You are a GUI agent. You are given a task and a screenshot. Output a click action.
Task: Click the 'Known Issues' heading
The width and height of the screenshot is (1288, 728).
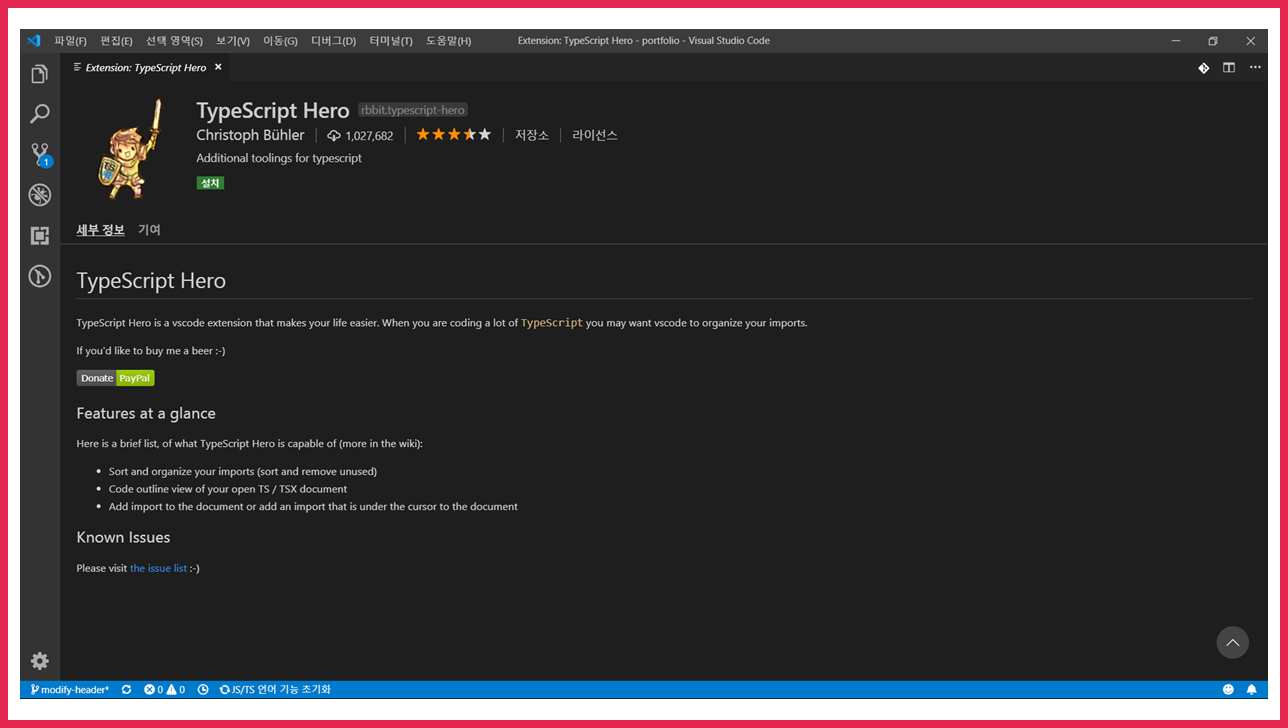[123, 537]
